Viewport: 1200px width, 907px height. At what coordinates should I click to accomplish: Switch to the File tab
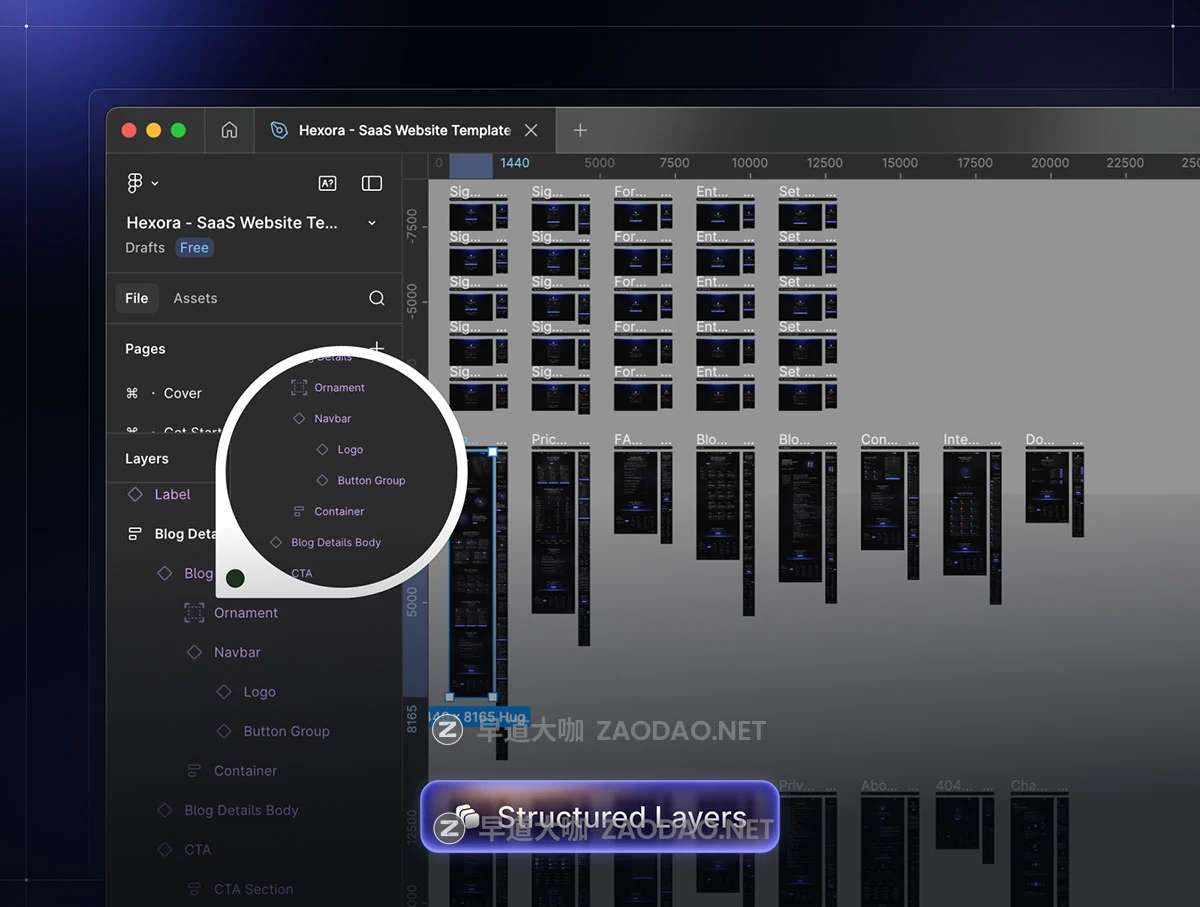click(x=137, y=298)
